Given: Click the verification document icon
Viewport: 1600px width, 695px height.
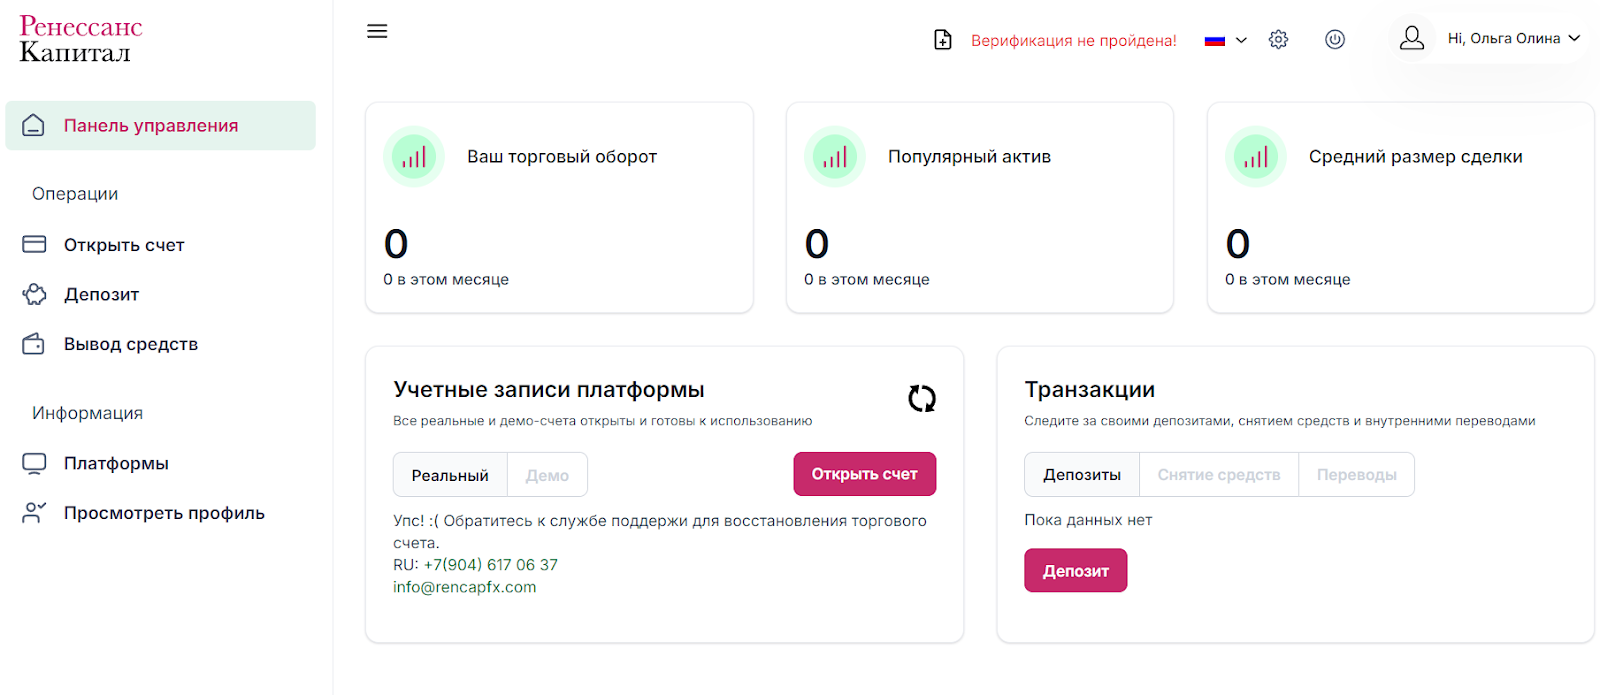Looking at the screenshot, I should [942, 40].
